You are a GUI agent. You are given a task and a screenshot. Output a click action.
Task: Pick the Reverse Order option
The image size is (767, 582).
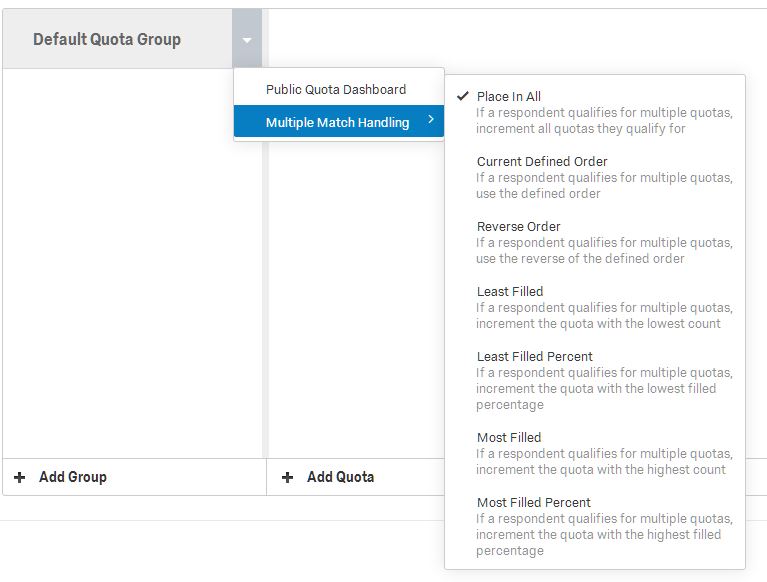pyautogui.click(x=518, y=227)
